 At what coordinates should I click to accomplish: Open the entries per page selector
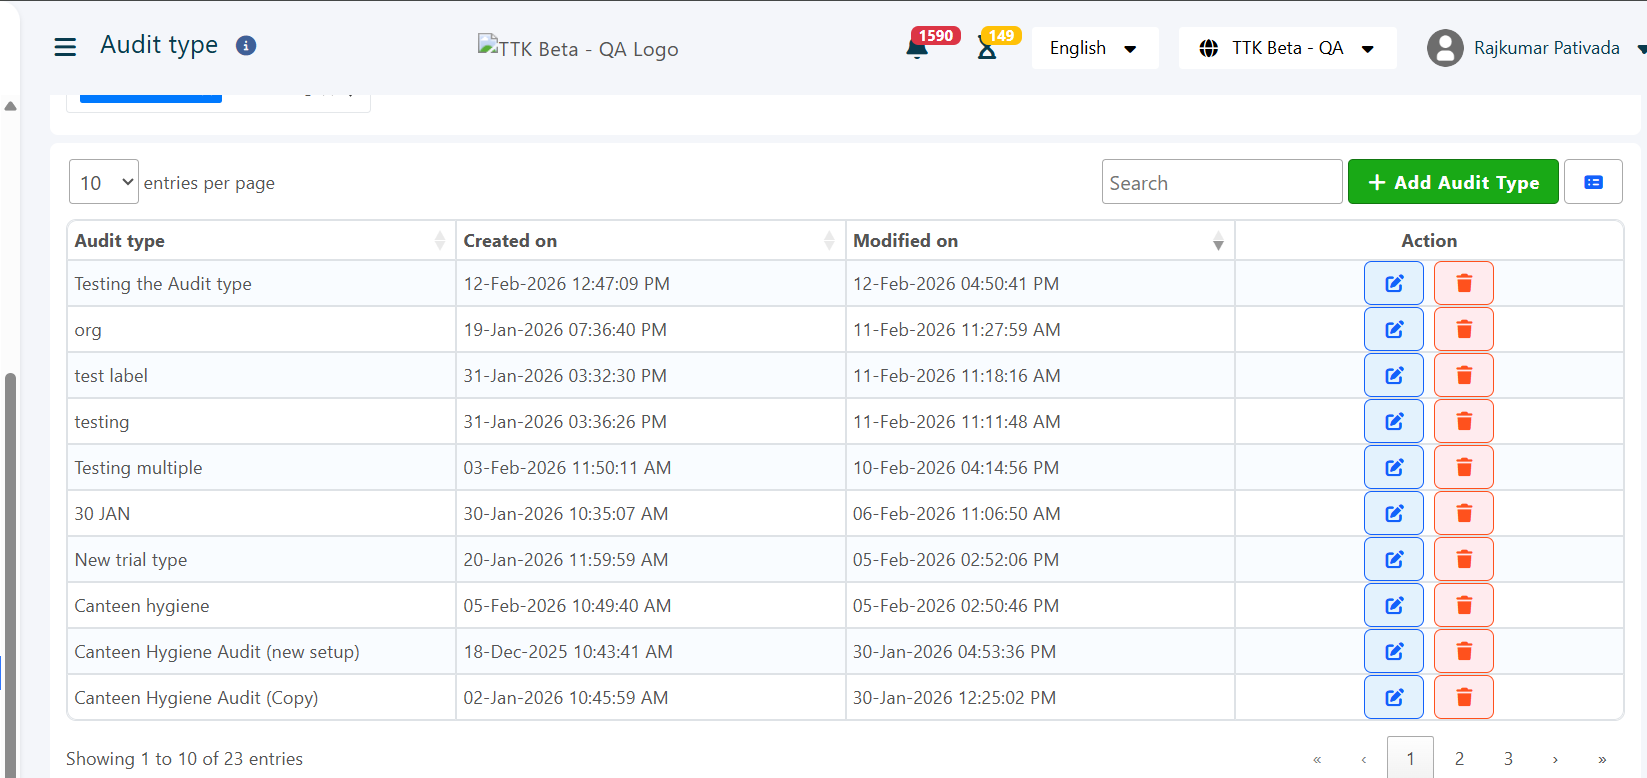tap(104, 183)
